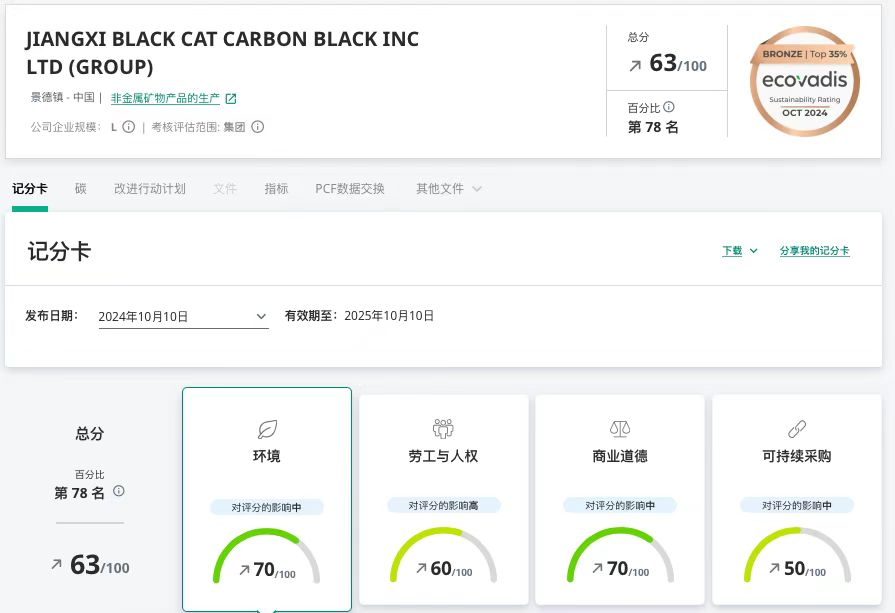Click the chain link icon on 可持续采购 card

click(797, 429)
